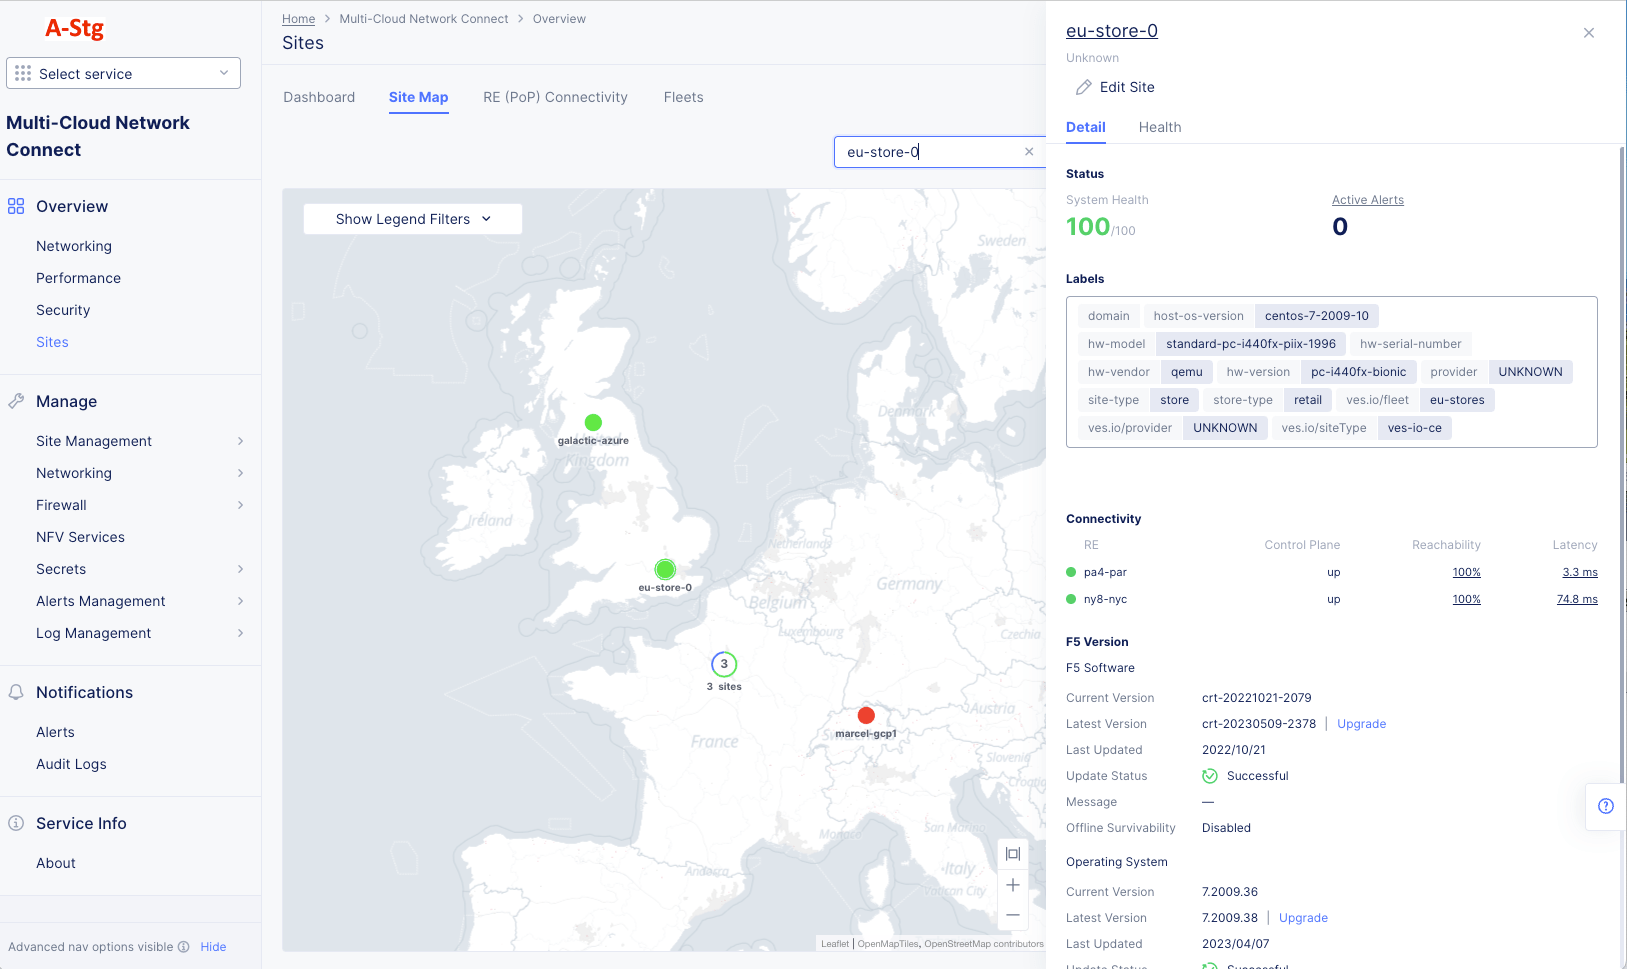The width and height of the screenshot is (1627, 969).
Task: Open the Show Legend Filters dropdown
Action: coord(411,218)
